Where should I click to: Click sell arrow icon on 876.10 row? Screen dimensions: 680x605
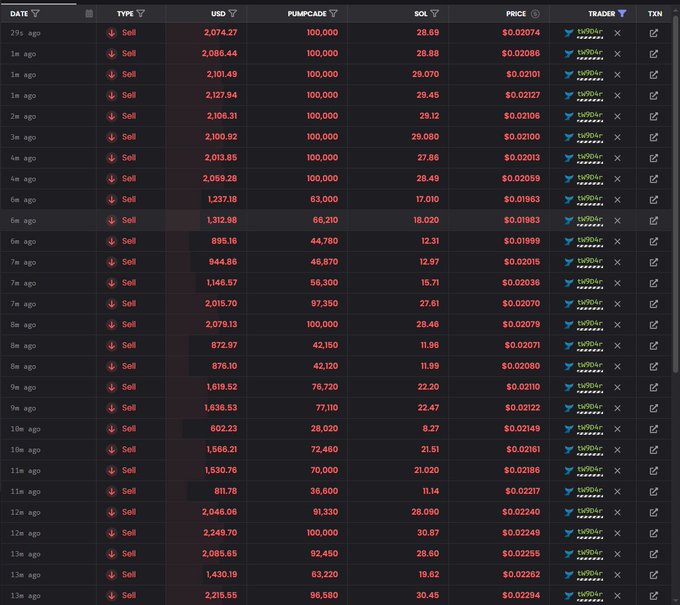tap(111, 366)
